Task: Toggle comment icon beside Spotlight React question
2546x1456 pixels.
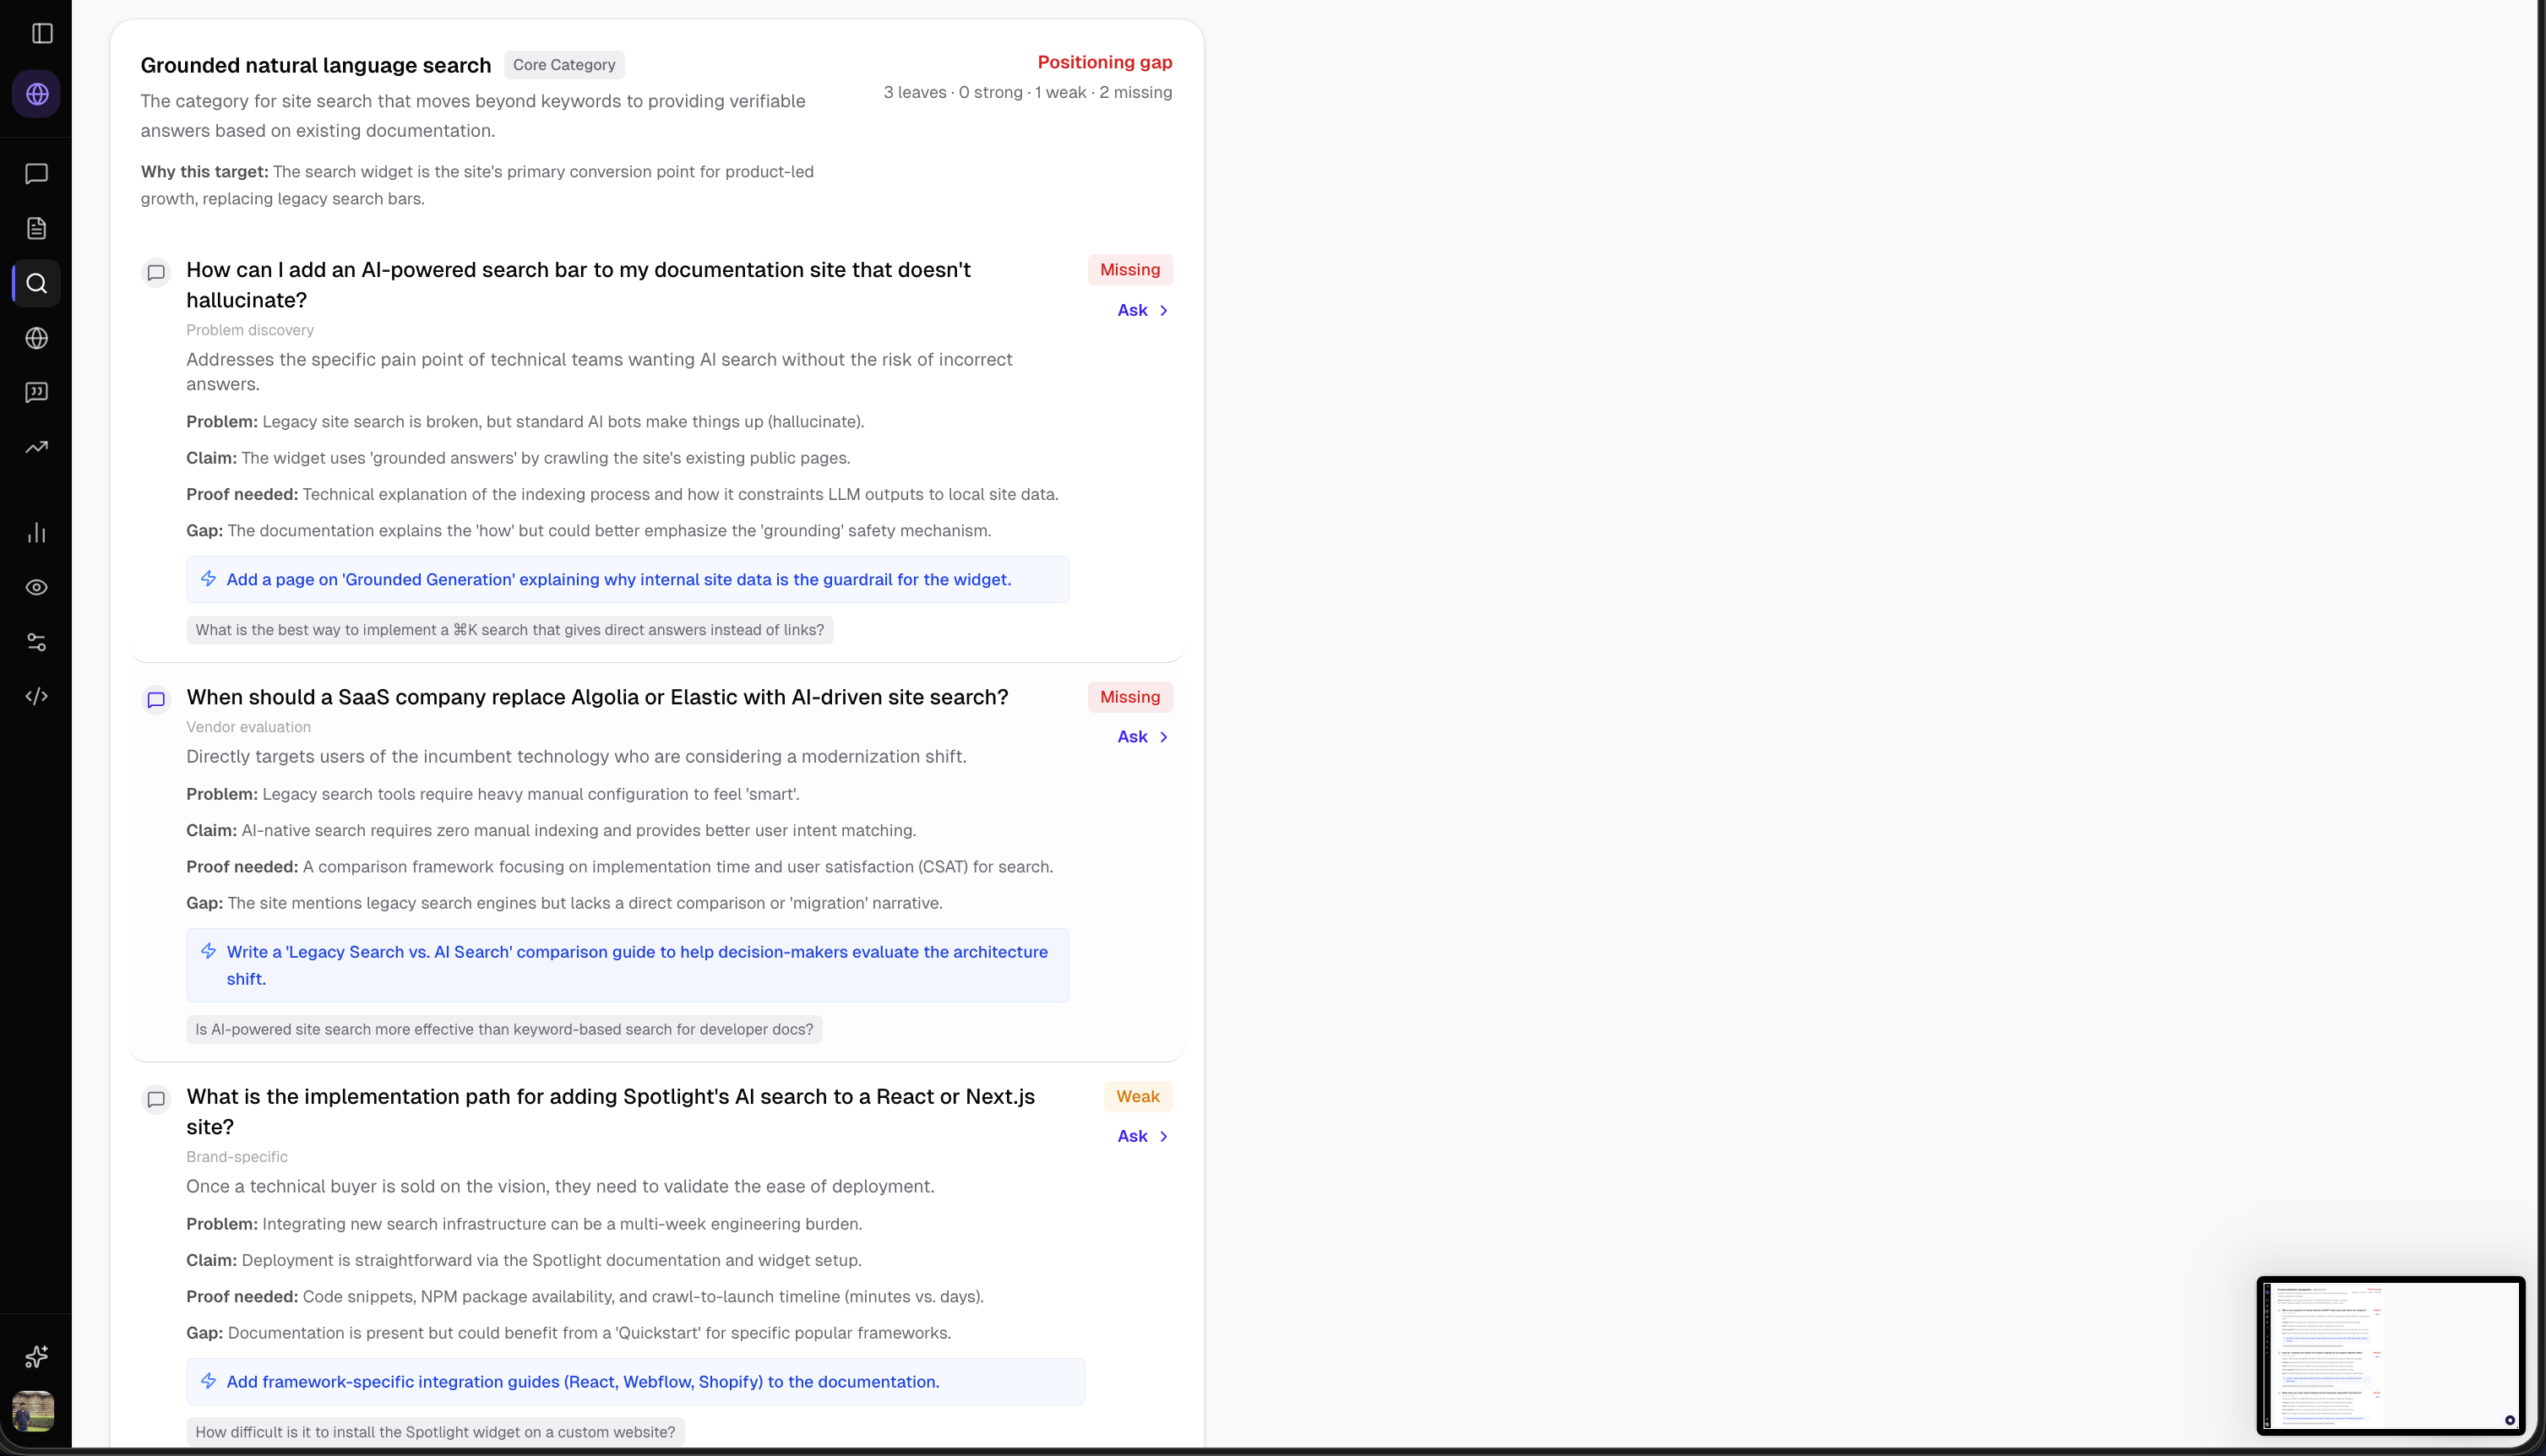Action: pyautogui.click(x=156, y=1099)
